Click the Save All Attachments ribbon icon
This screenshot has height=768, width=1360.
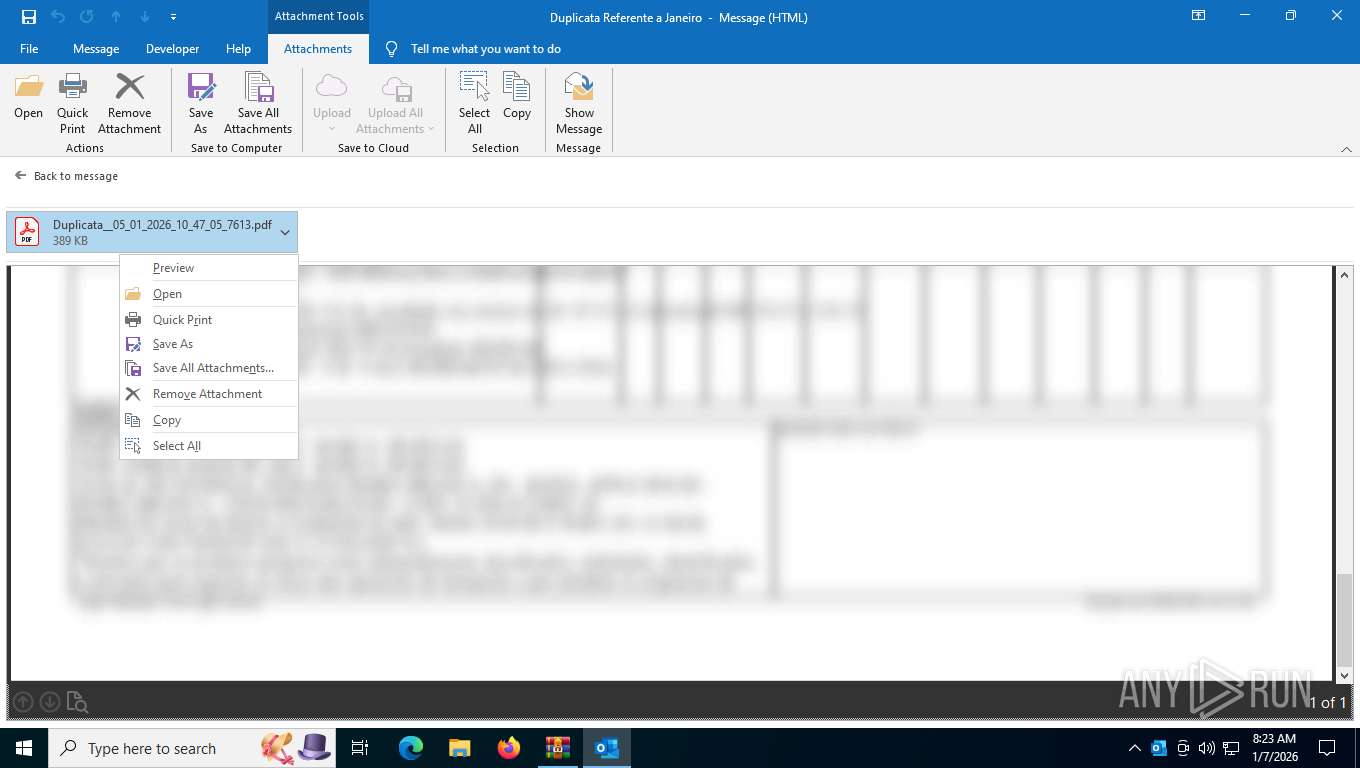[x=258, y=104]
